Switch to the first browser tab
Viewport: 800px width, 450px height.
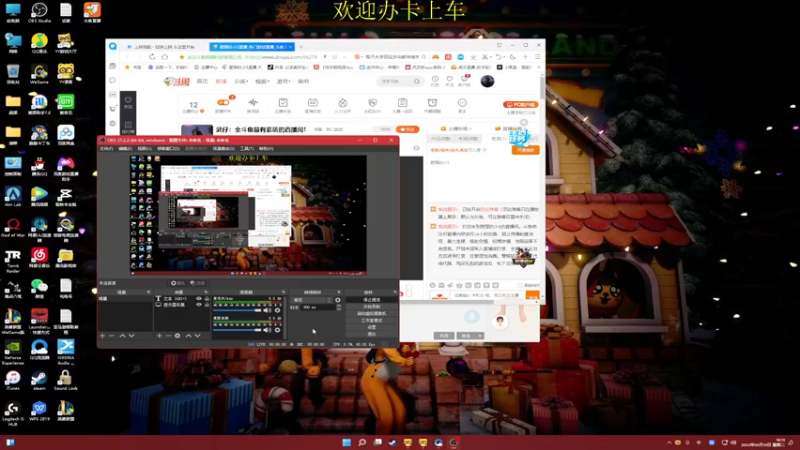[x=164, y=46]
